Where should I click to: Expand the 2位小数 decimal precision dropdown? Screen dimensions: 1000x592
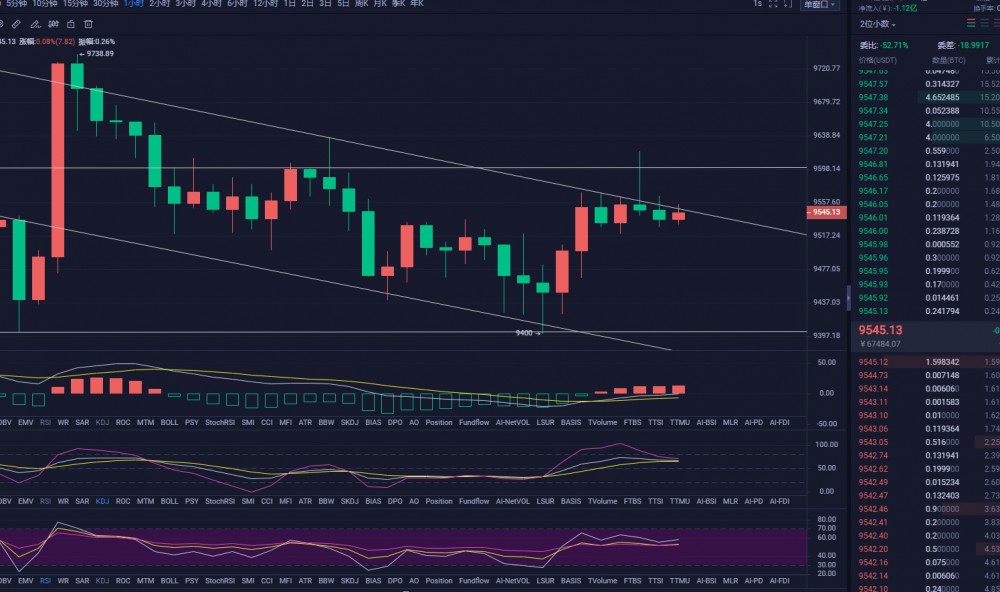tap(878, 23)
